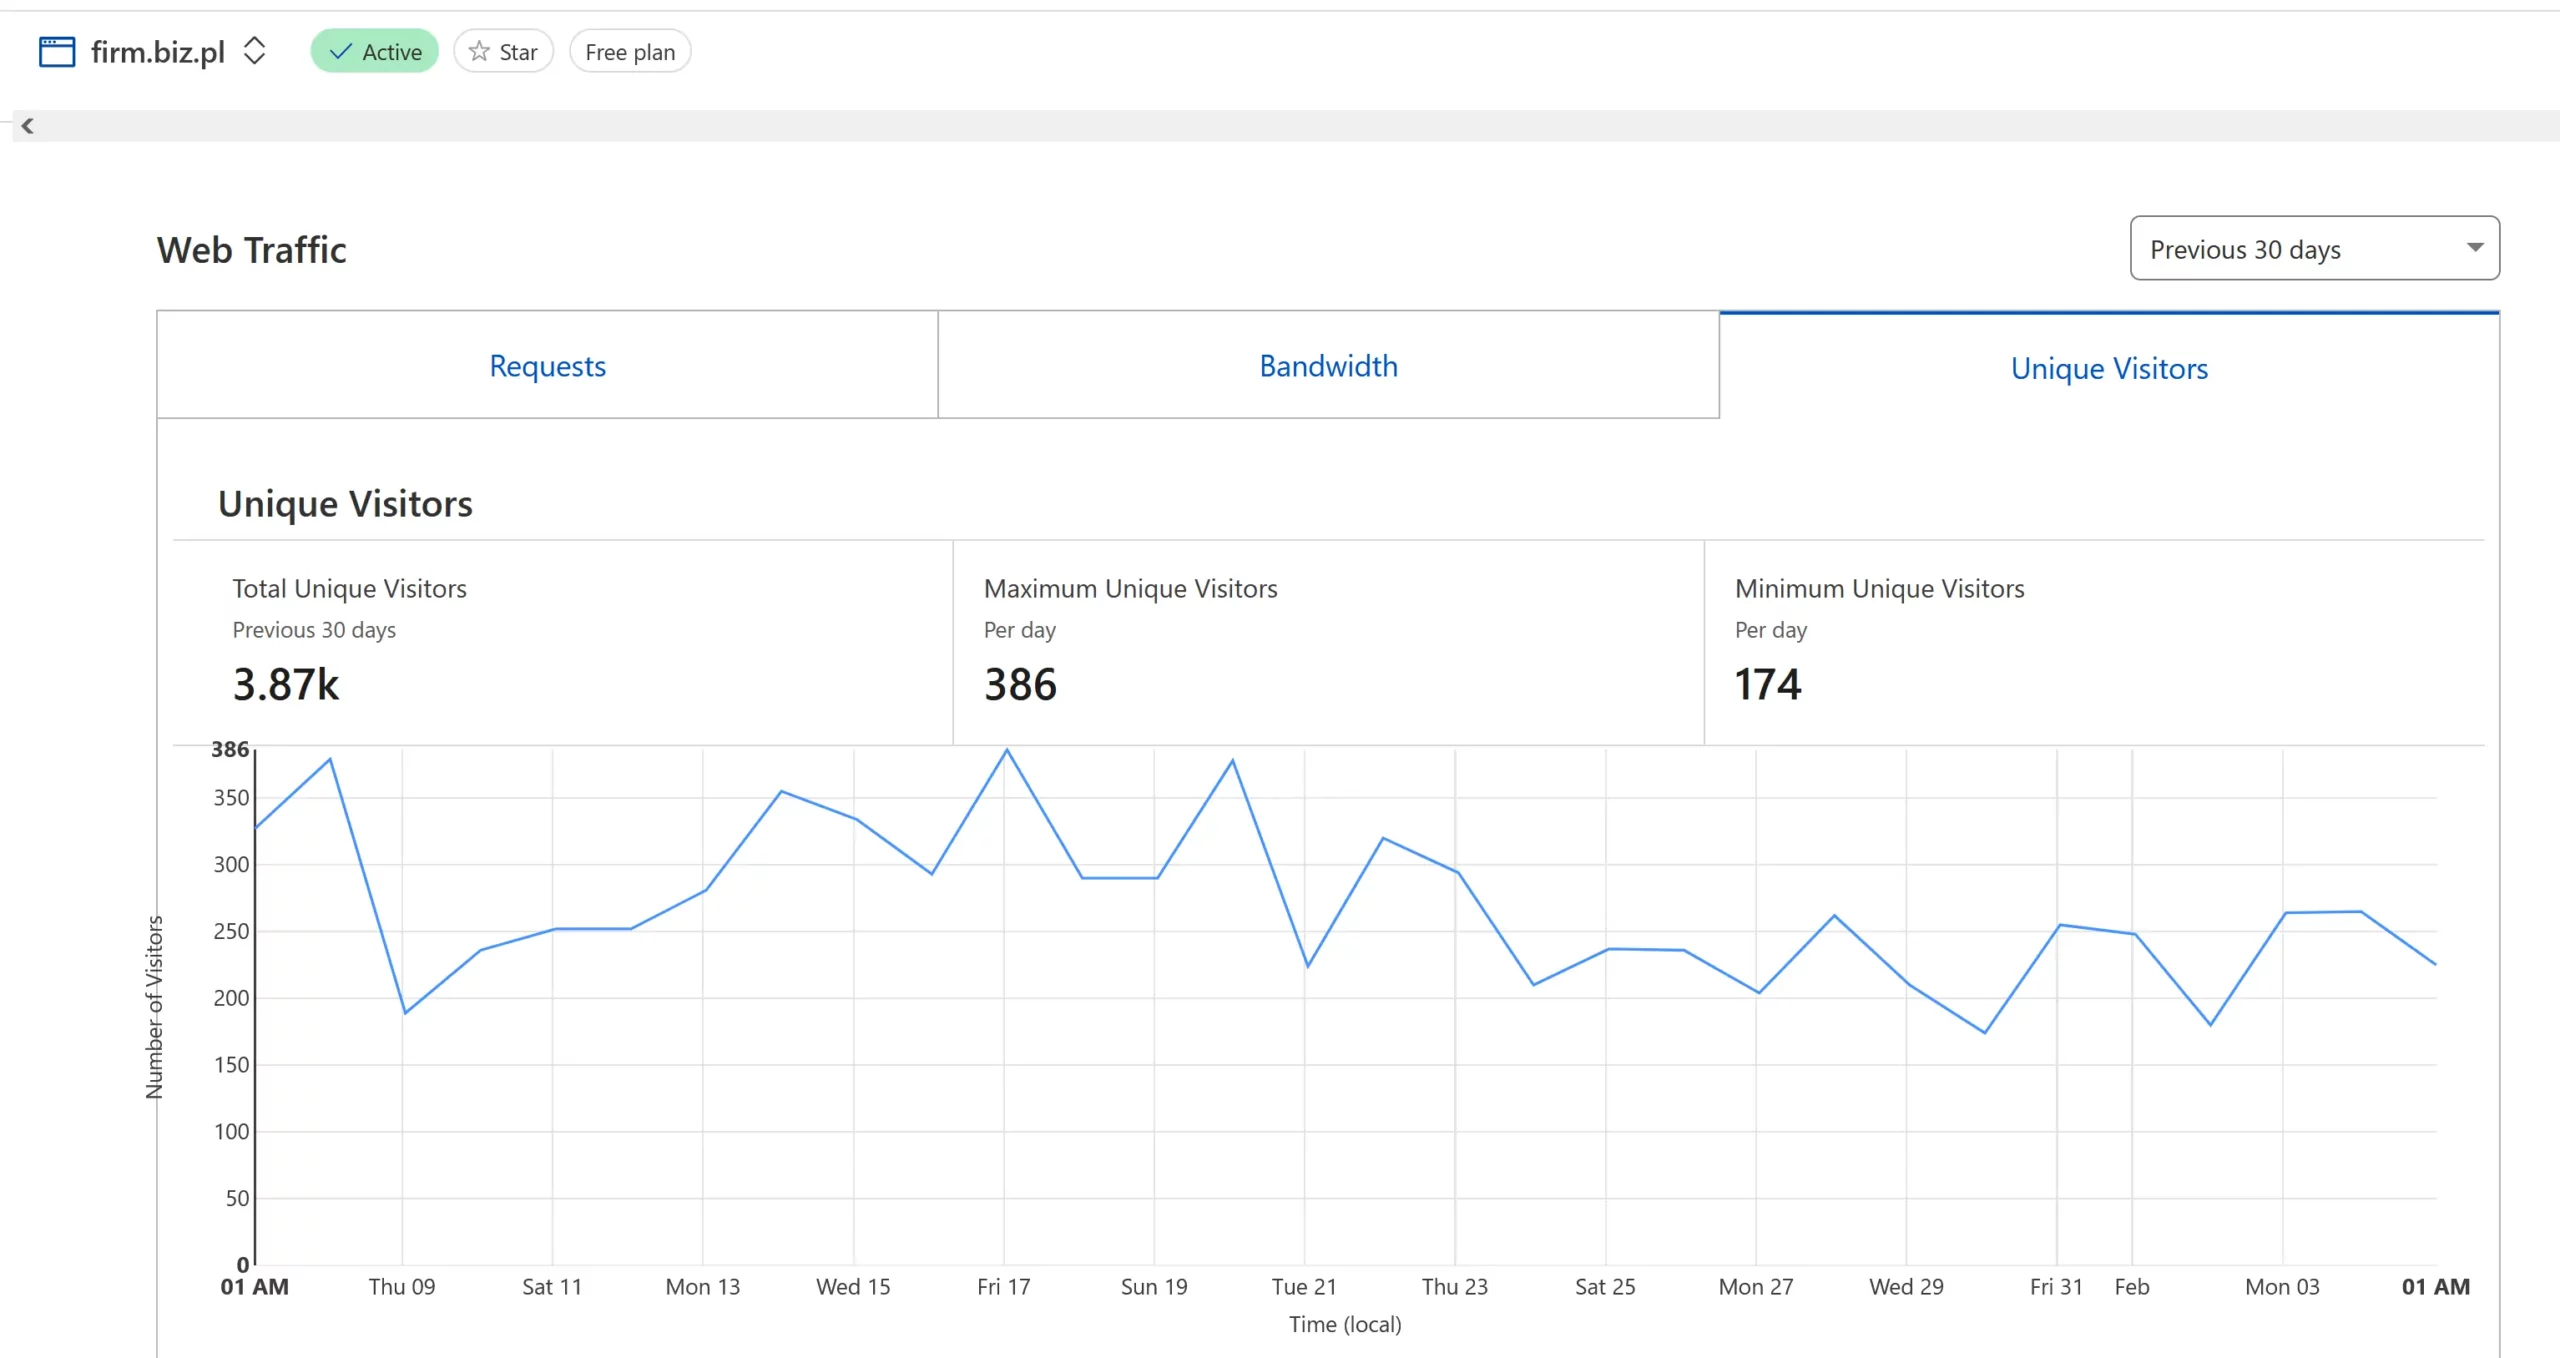Click the green Active status badge
This screenshot has height=1358, width=2560.
pos(374,51)
